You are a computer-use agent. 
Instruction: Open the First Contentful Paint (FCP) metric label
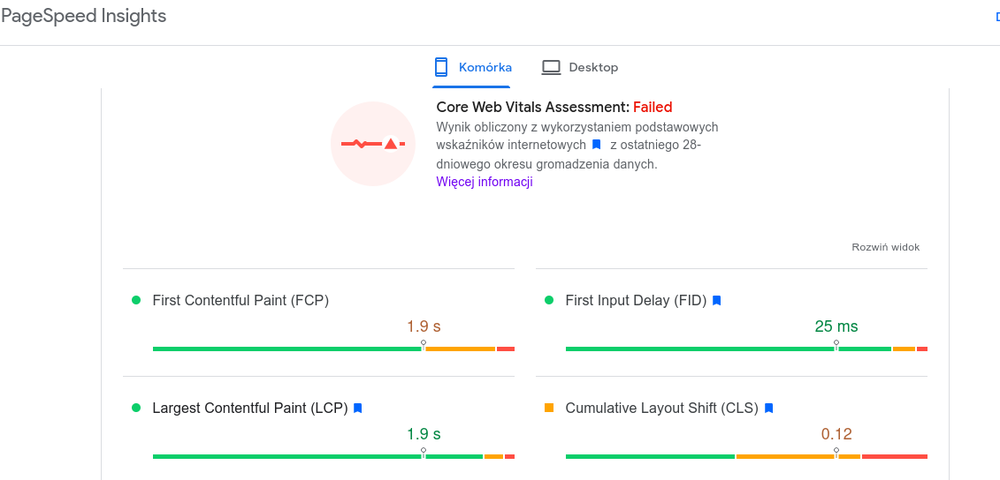[240, 300]
